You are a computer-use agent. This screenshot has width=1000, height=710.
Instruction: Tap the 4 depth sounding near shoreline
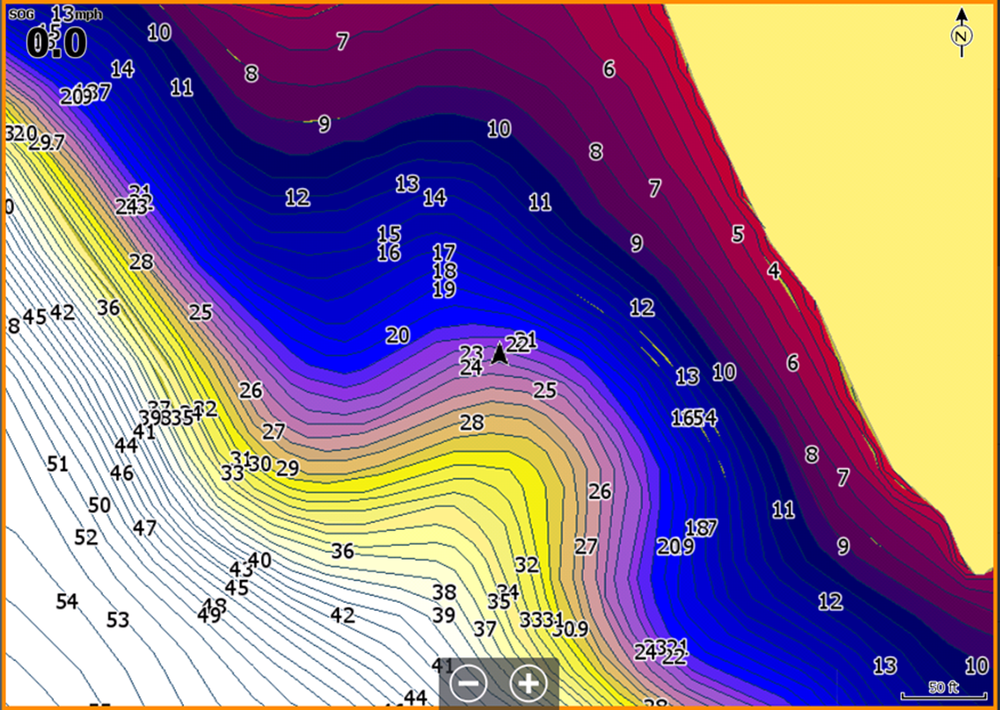pyautogui.click(x=774, y=270)
